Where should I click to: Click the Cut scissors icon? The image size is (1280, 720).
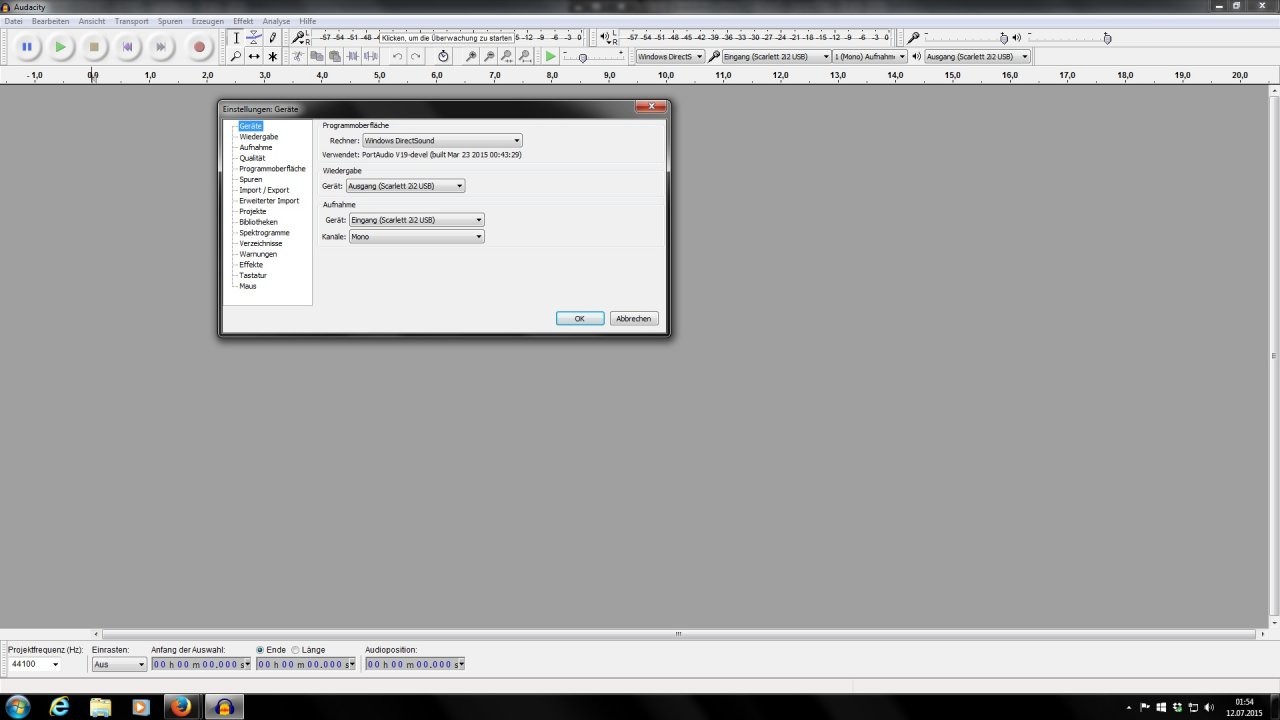click(298, 57)
